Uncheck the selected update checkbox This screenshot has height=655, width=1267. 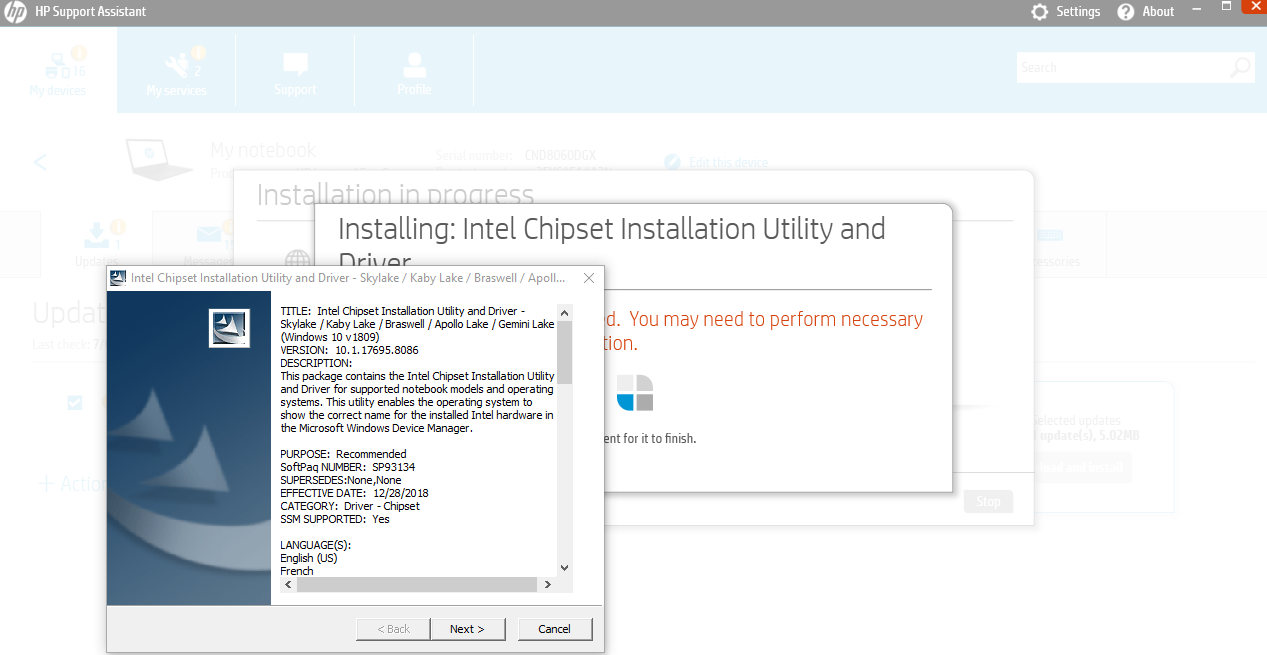point(75,402)
